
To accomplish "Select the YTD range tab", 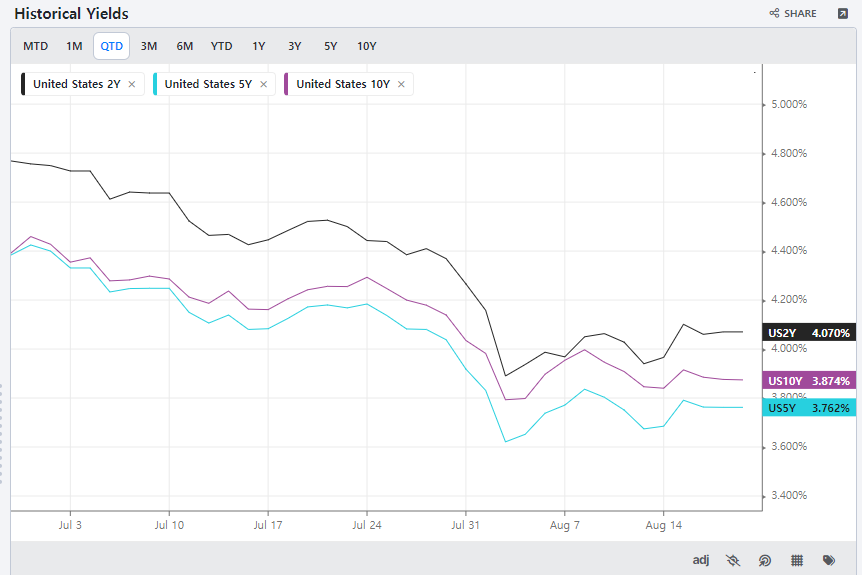I will pyautogui.click(x=221, y=46).
